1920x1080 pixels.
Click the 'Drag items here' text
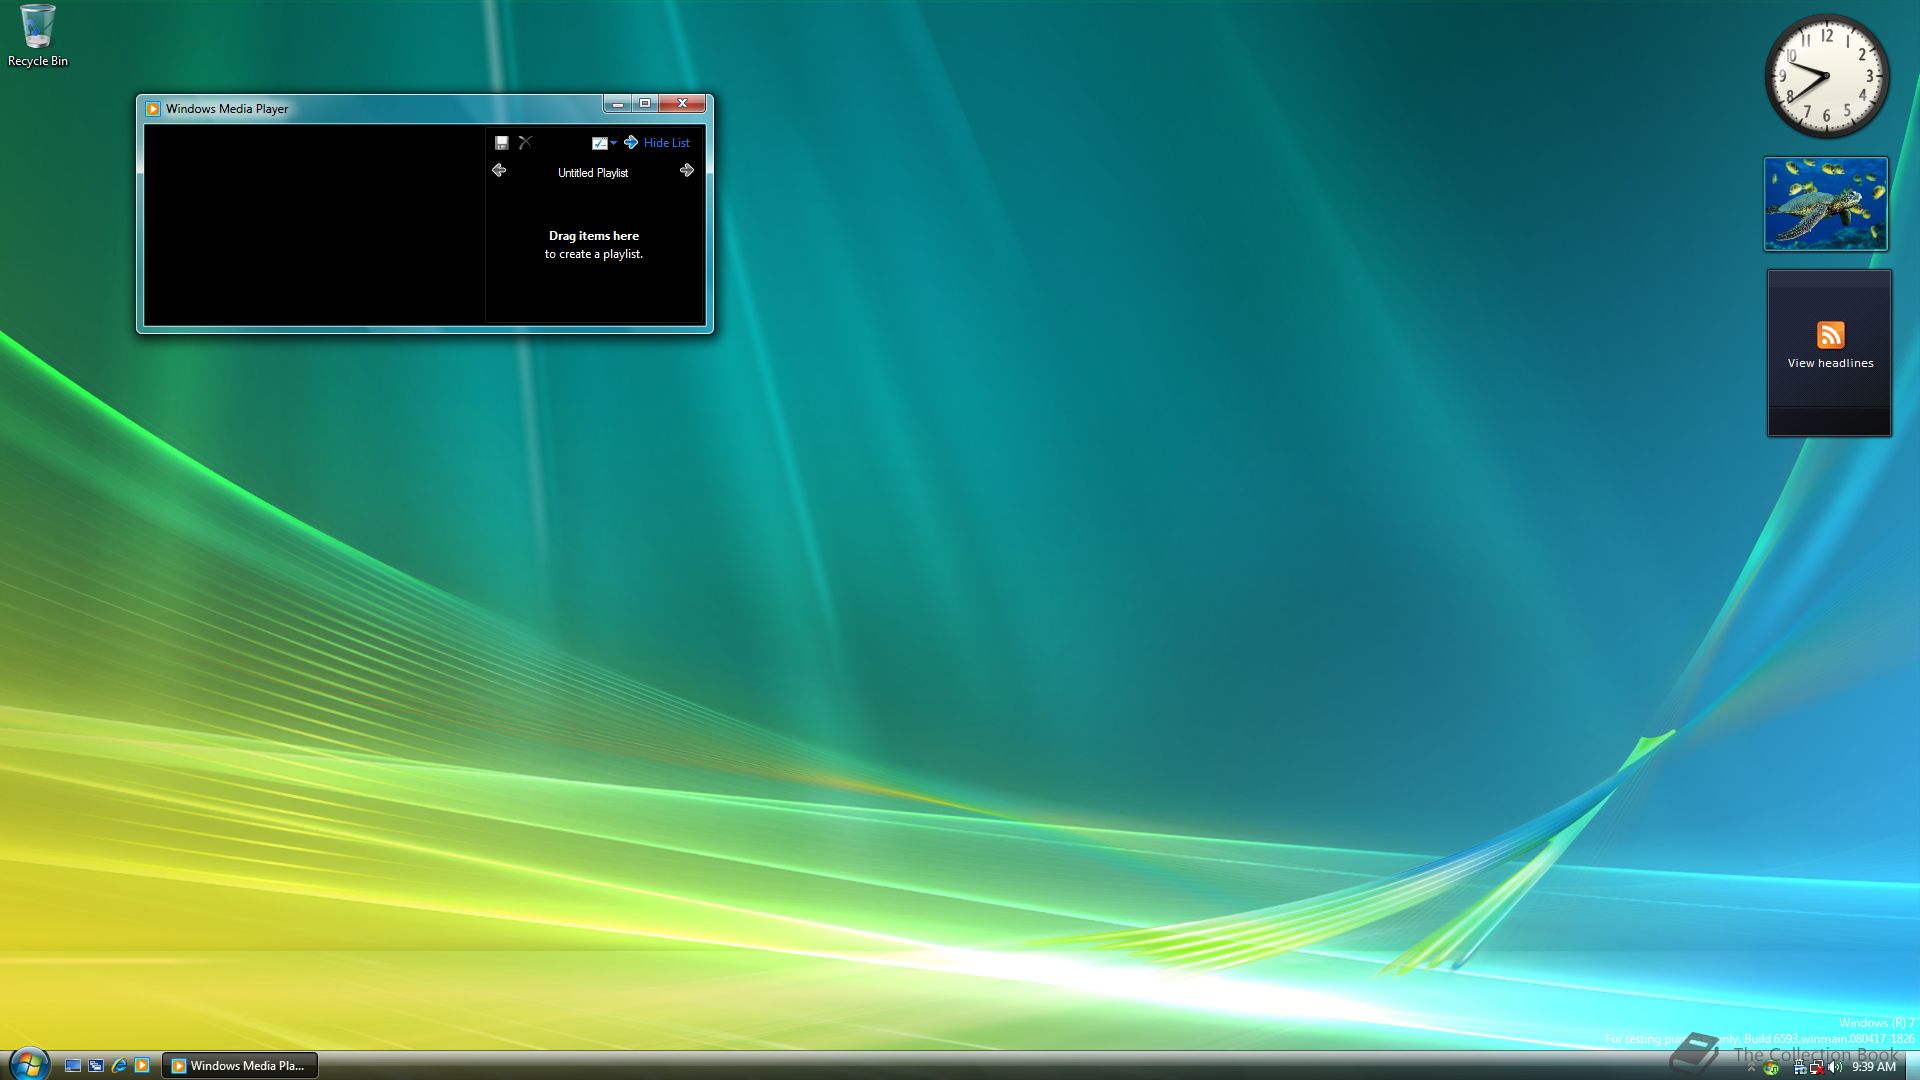tap(594, 236)
